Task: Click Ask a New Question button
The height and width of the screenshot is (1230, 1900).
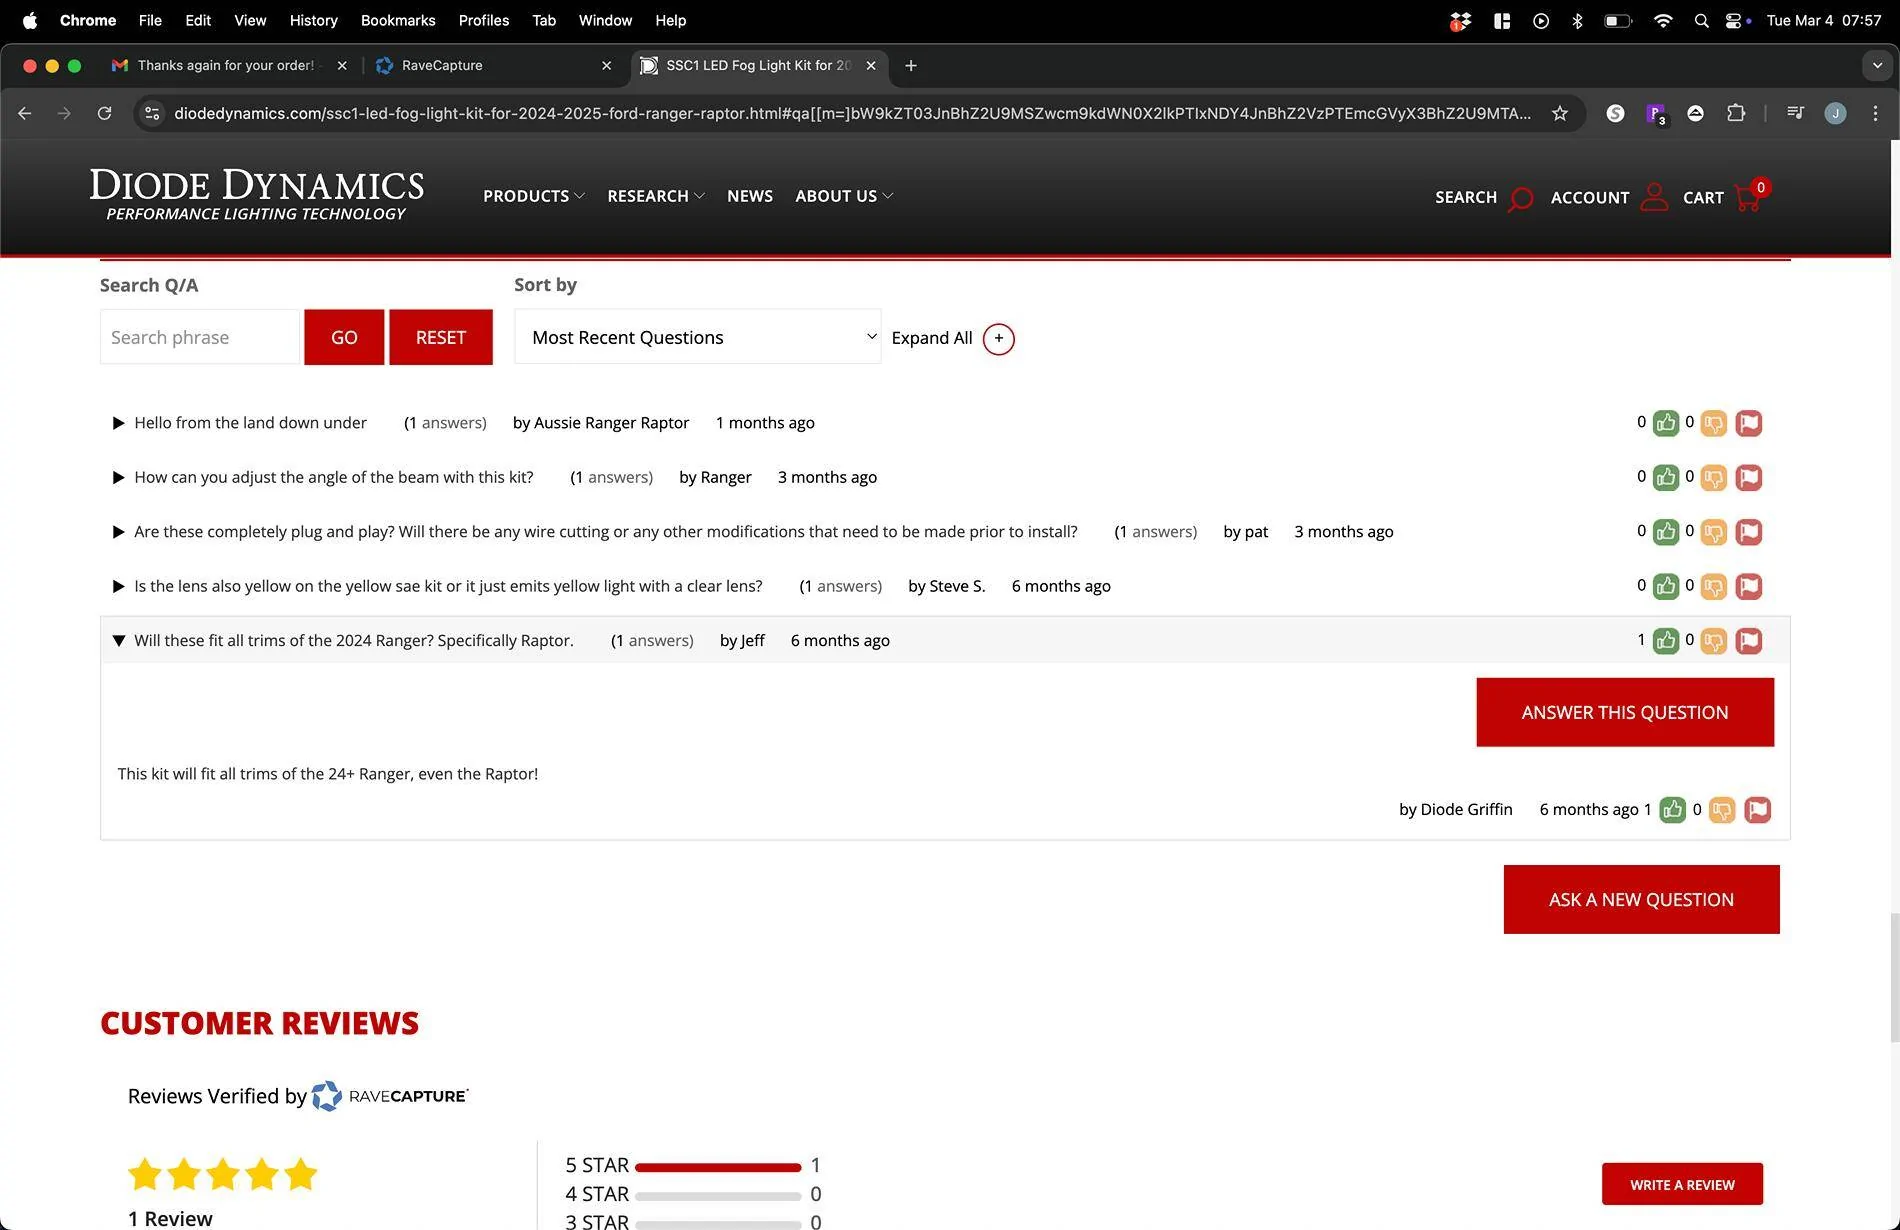Action: click(1641, 900)
